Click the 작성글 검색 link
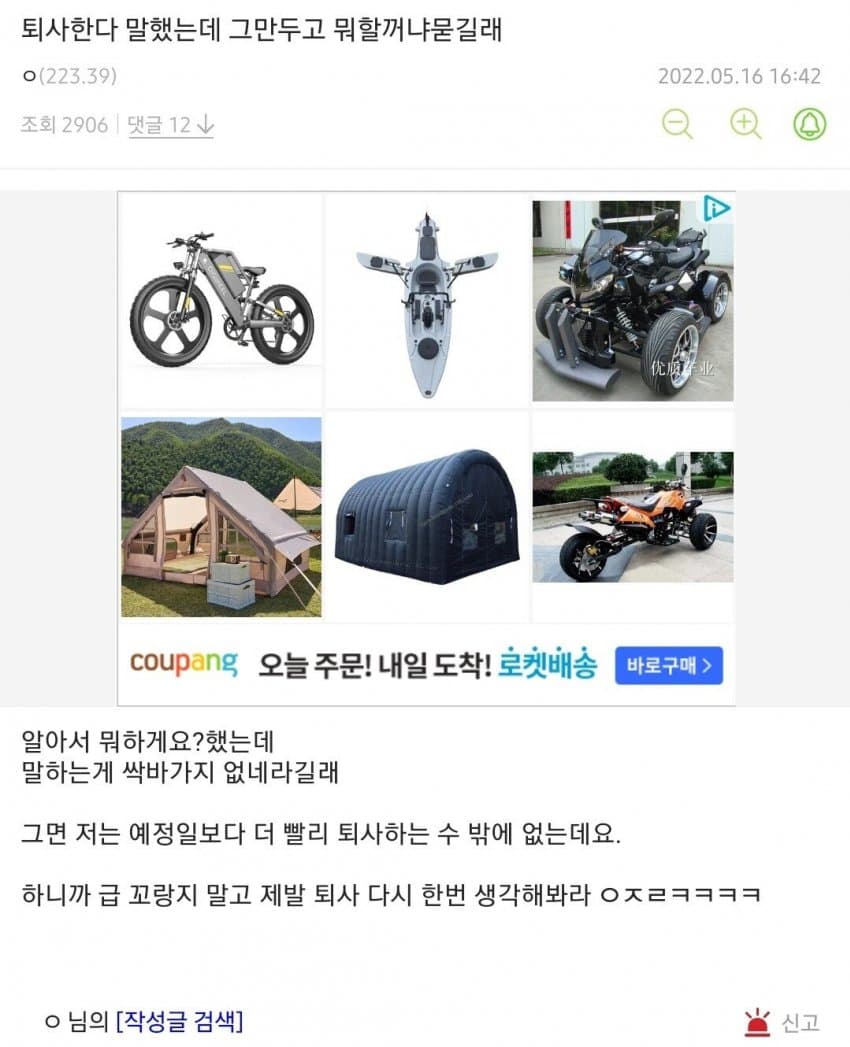Image resolution: width=850 pixels, height=1047 pixels. point(180,1022)
